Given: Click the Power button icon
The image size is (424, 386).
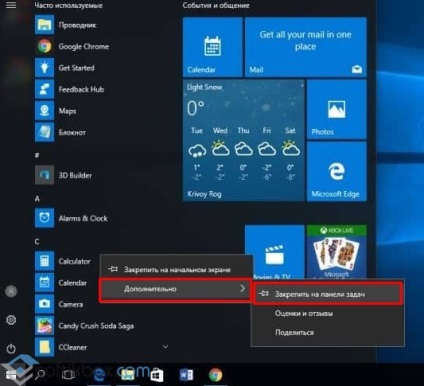Looking at the screenshot, I should (11, 349).
